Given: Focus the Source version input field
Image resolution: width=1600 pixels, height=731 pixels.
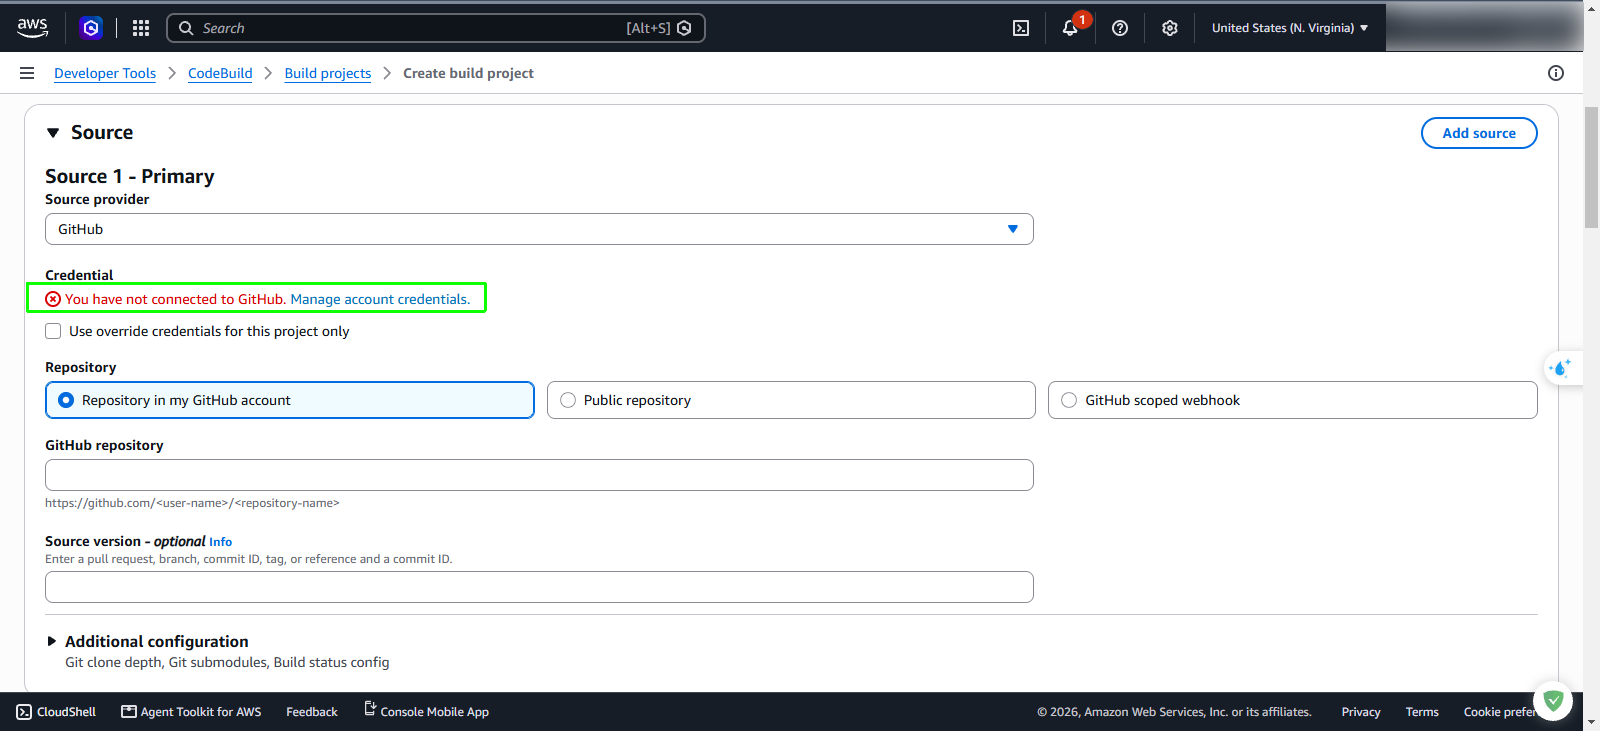Looking at the screenshot, I should point(539,587).
